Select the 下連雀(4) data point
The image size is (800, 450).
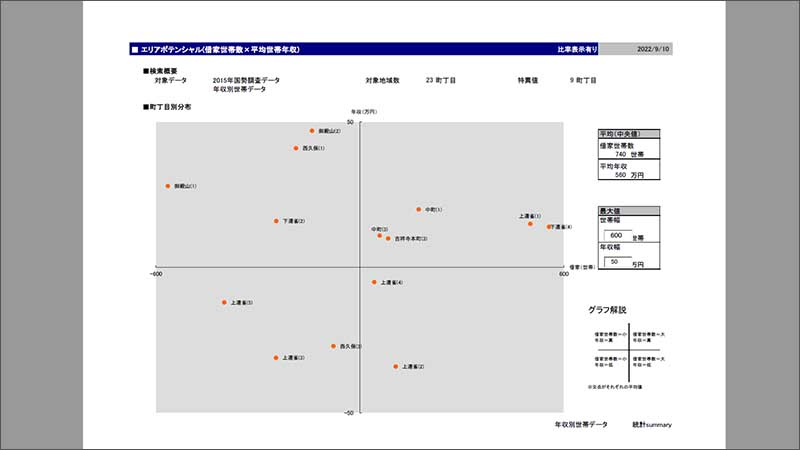[548, 227]
